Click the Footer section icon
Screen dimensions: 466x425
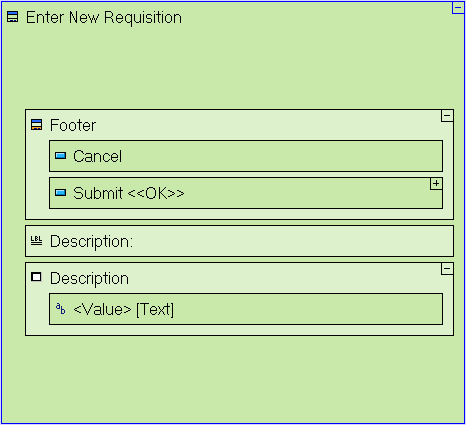[x=37, y=125]
